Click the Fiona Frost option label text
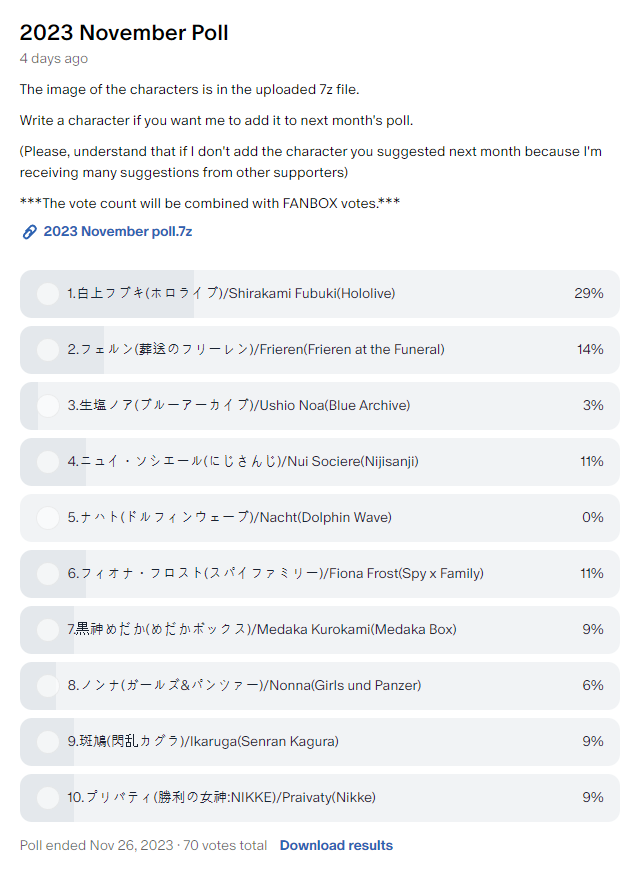This screenshot has height=872, width=633. click(x=275, y=574)
